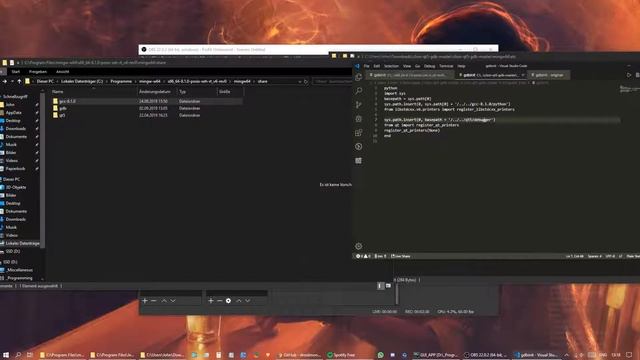640x360 pixels.
Task: Refresh the File Explorer address bar
Action: tap(306, 82)
